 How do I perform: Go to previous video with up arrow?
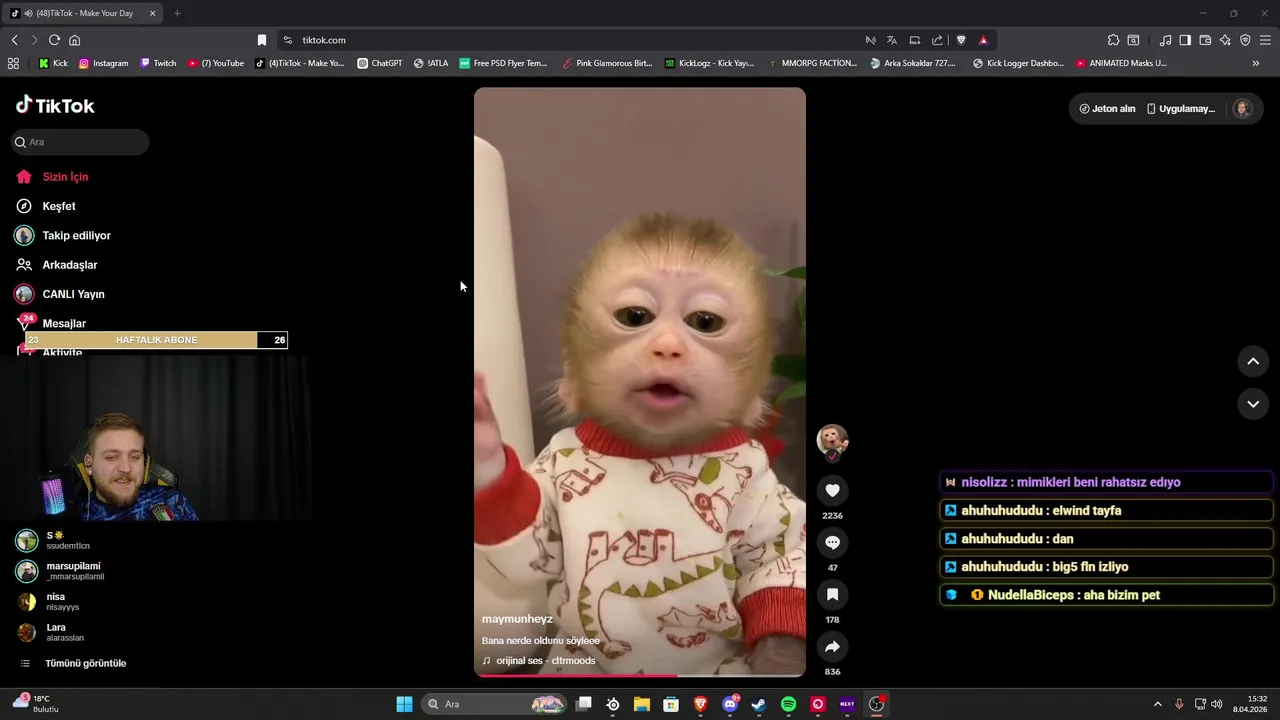[1253, 361]
